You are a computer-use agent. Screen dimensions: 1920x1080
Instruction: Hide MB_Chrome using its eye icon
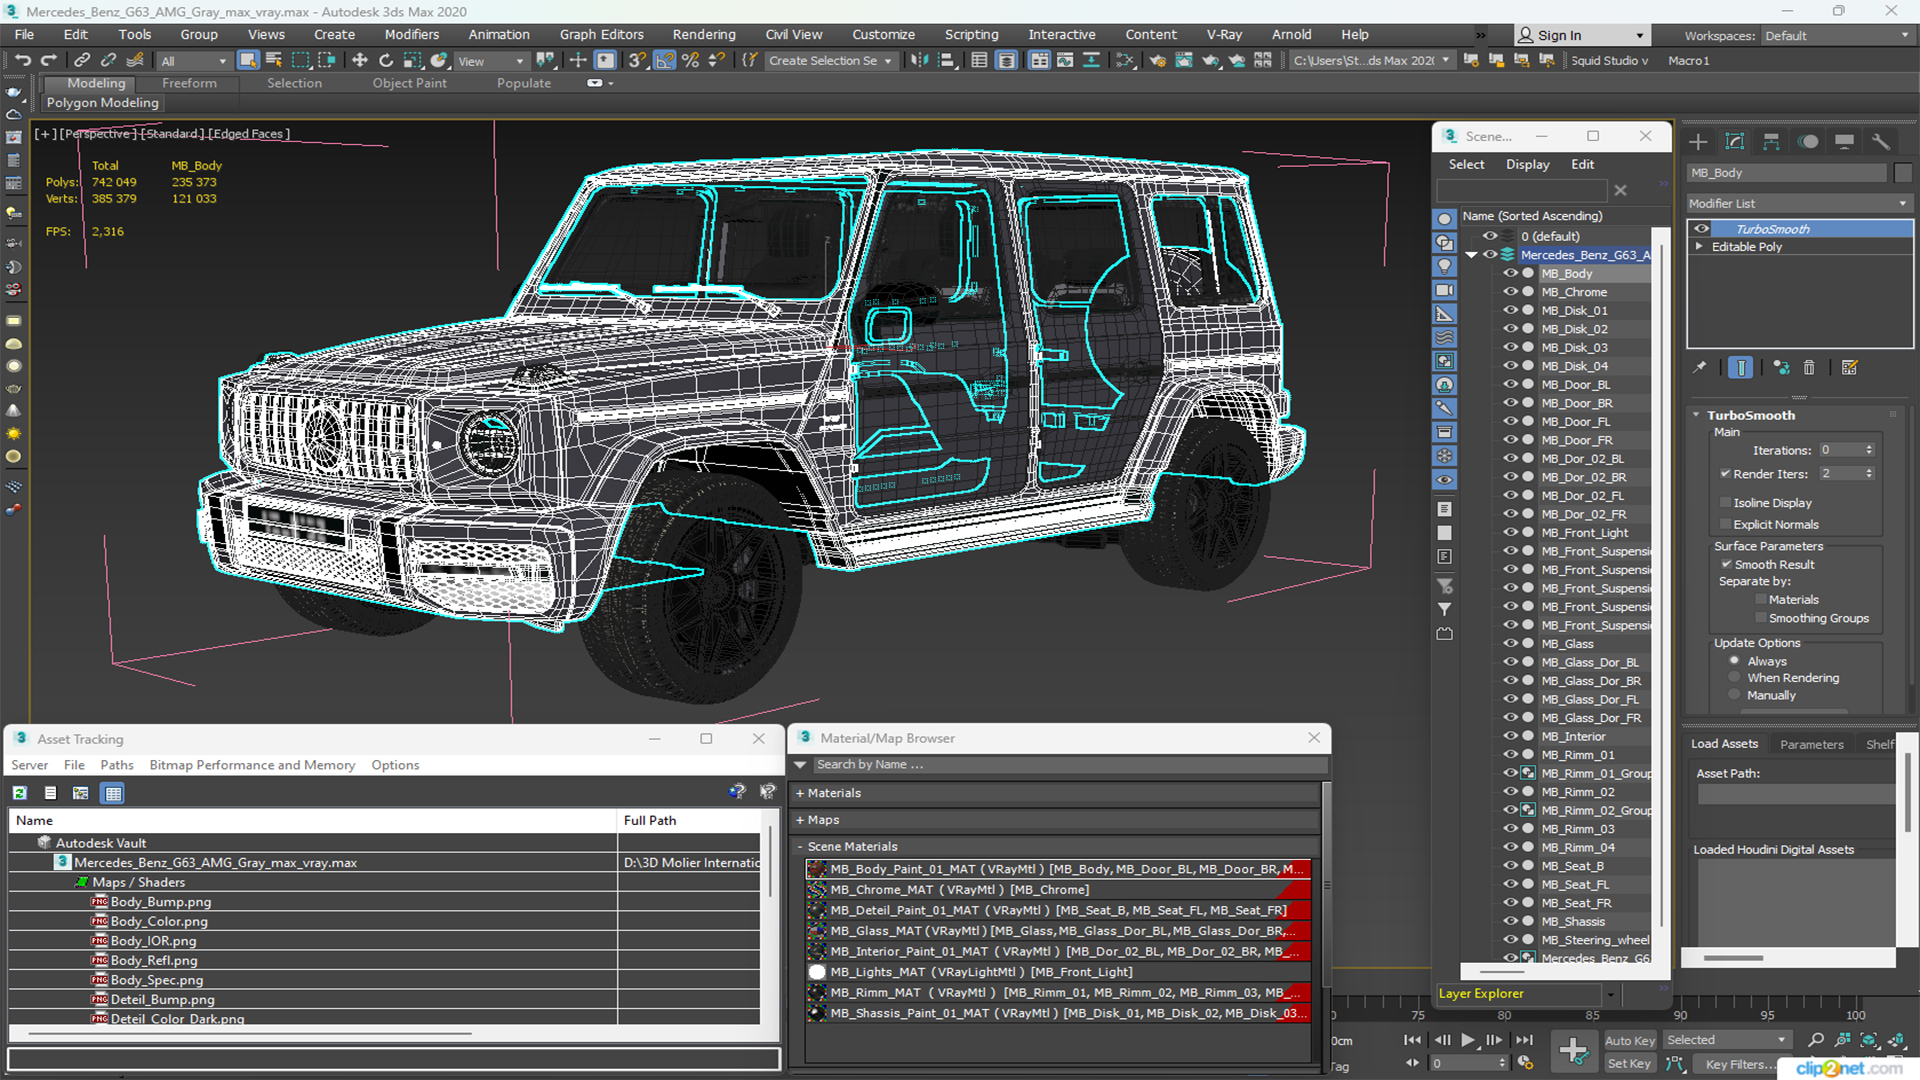pyautogui.click(x=1510, y=292)
